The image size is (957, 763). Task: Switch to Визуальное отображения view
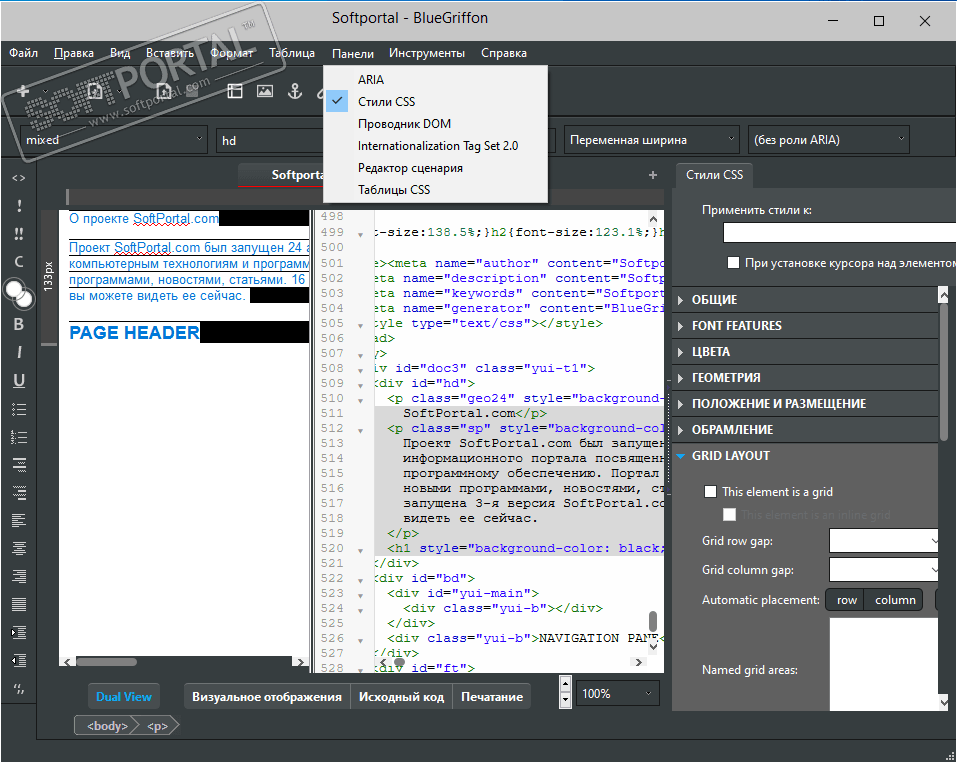tap(267, 697)
